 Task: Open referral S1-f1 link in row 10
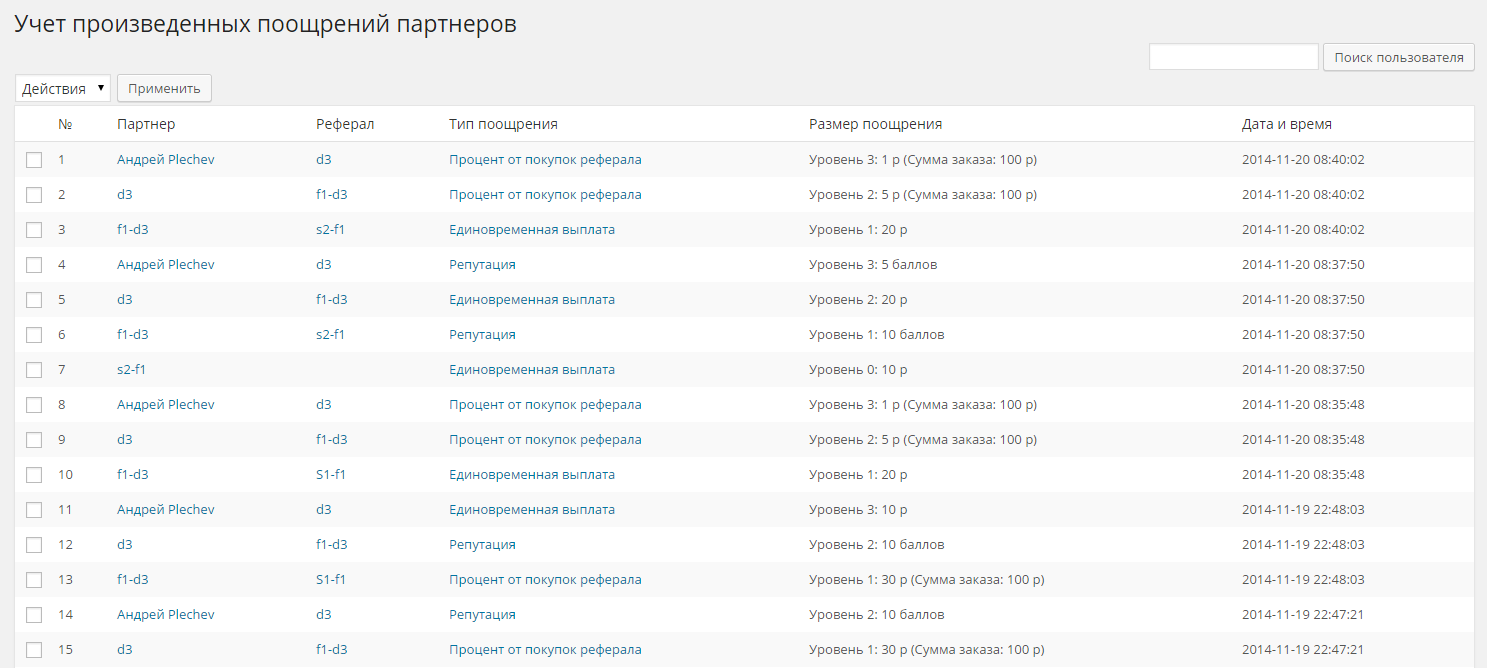[330, 475]
